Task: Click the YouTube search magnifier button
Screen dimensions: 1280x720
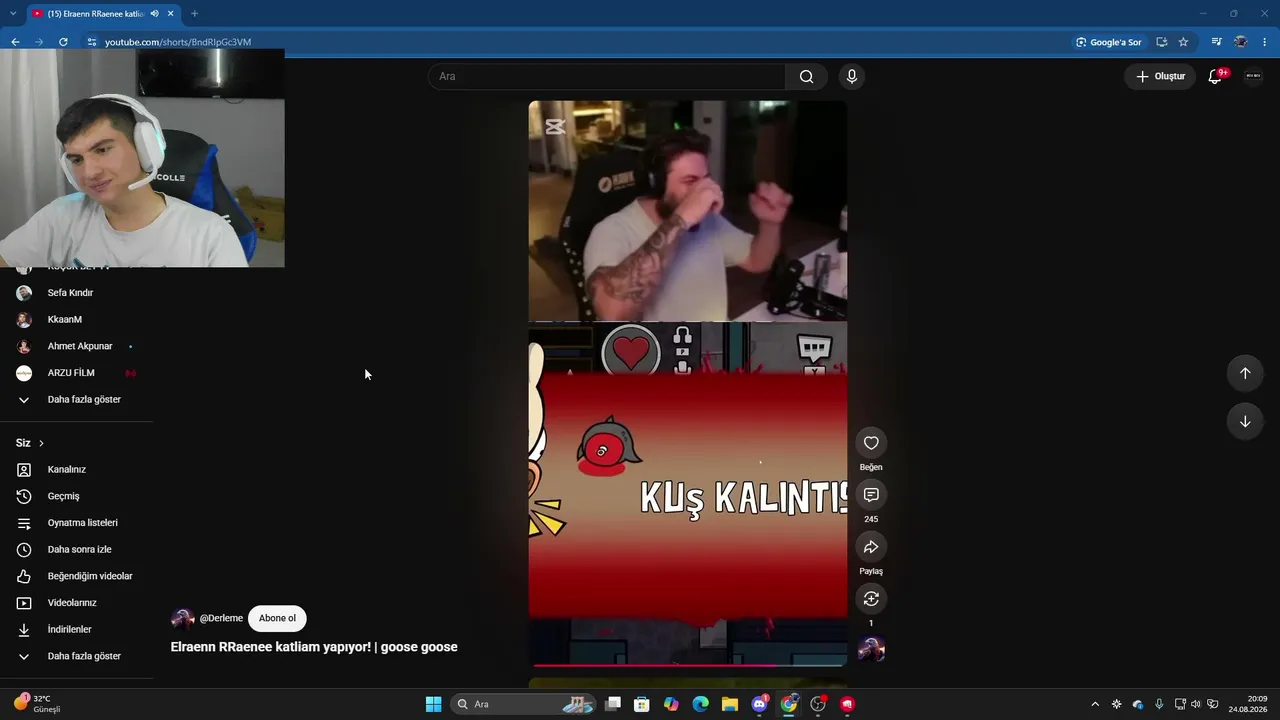Action: (806, 76)
